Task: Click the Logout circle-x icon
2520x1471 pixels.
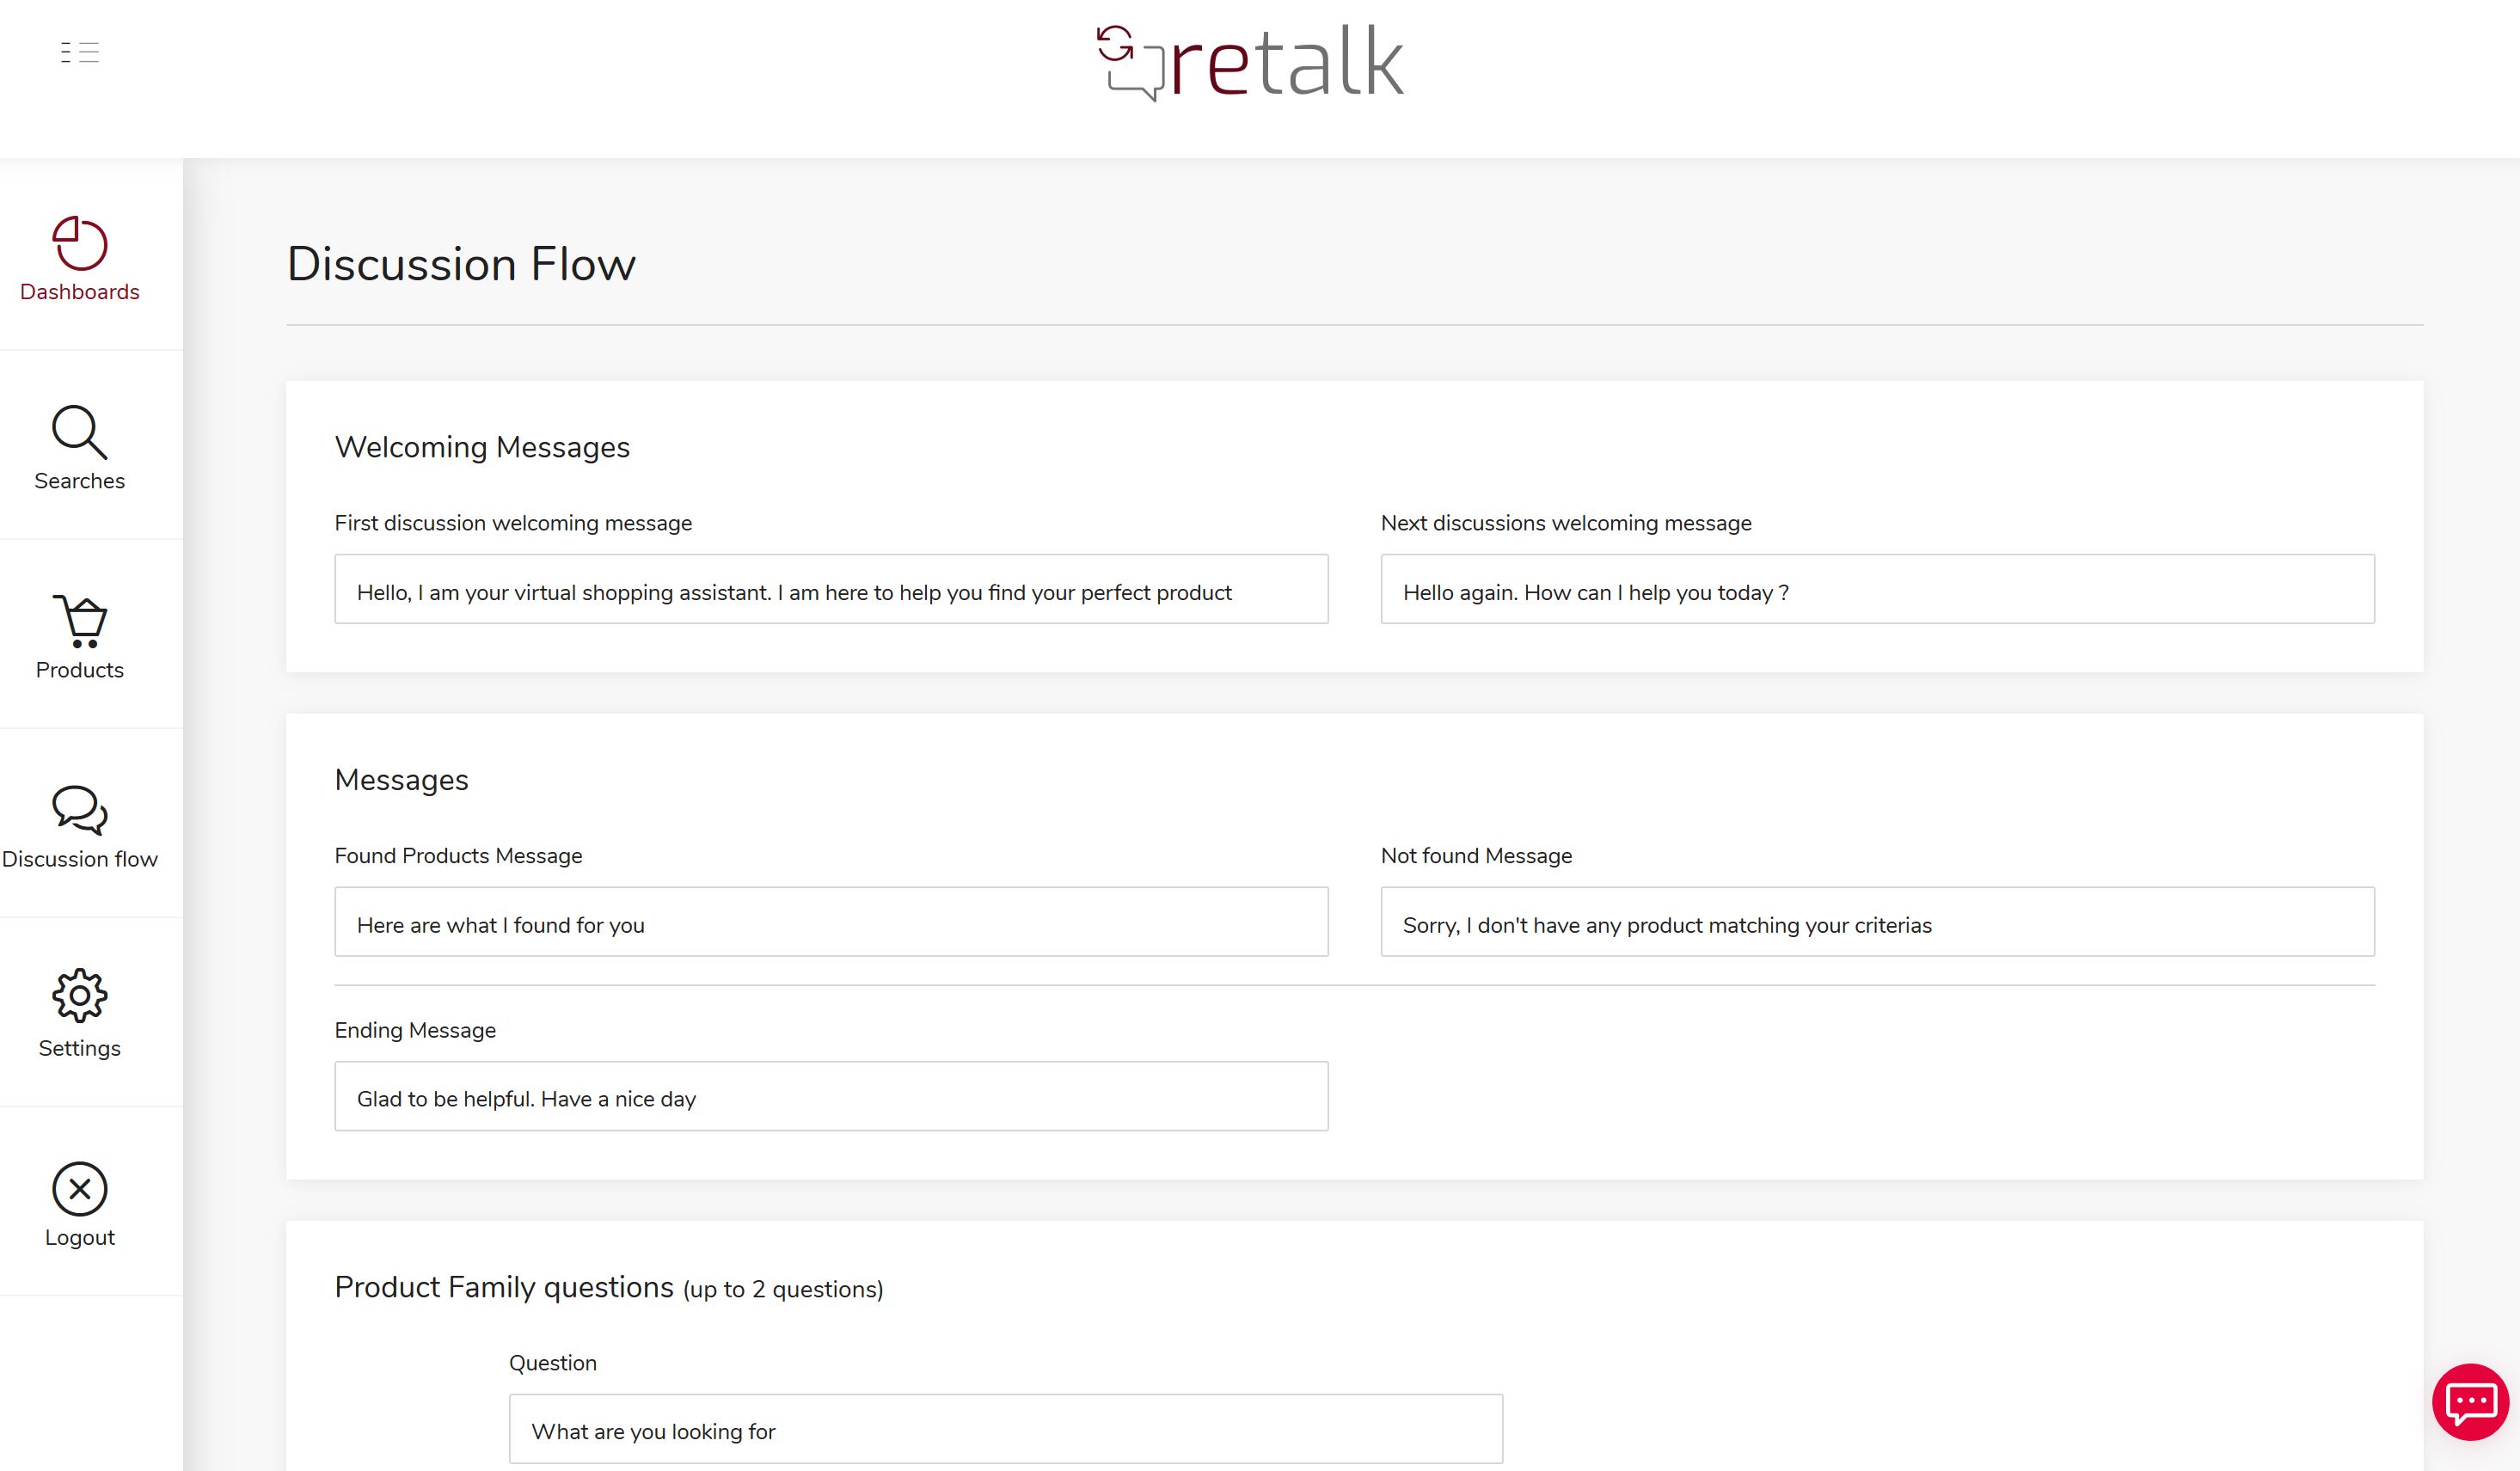Action: [x=80, y=1188]
